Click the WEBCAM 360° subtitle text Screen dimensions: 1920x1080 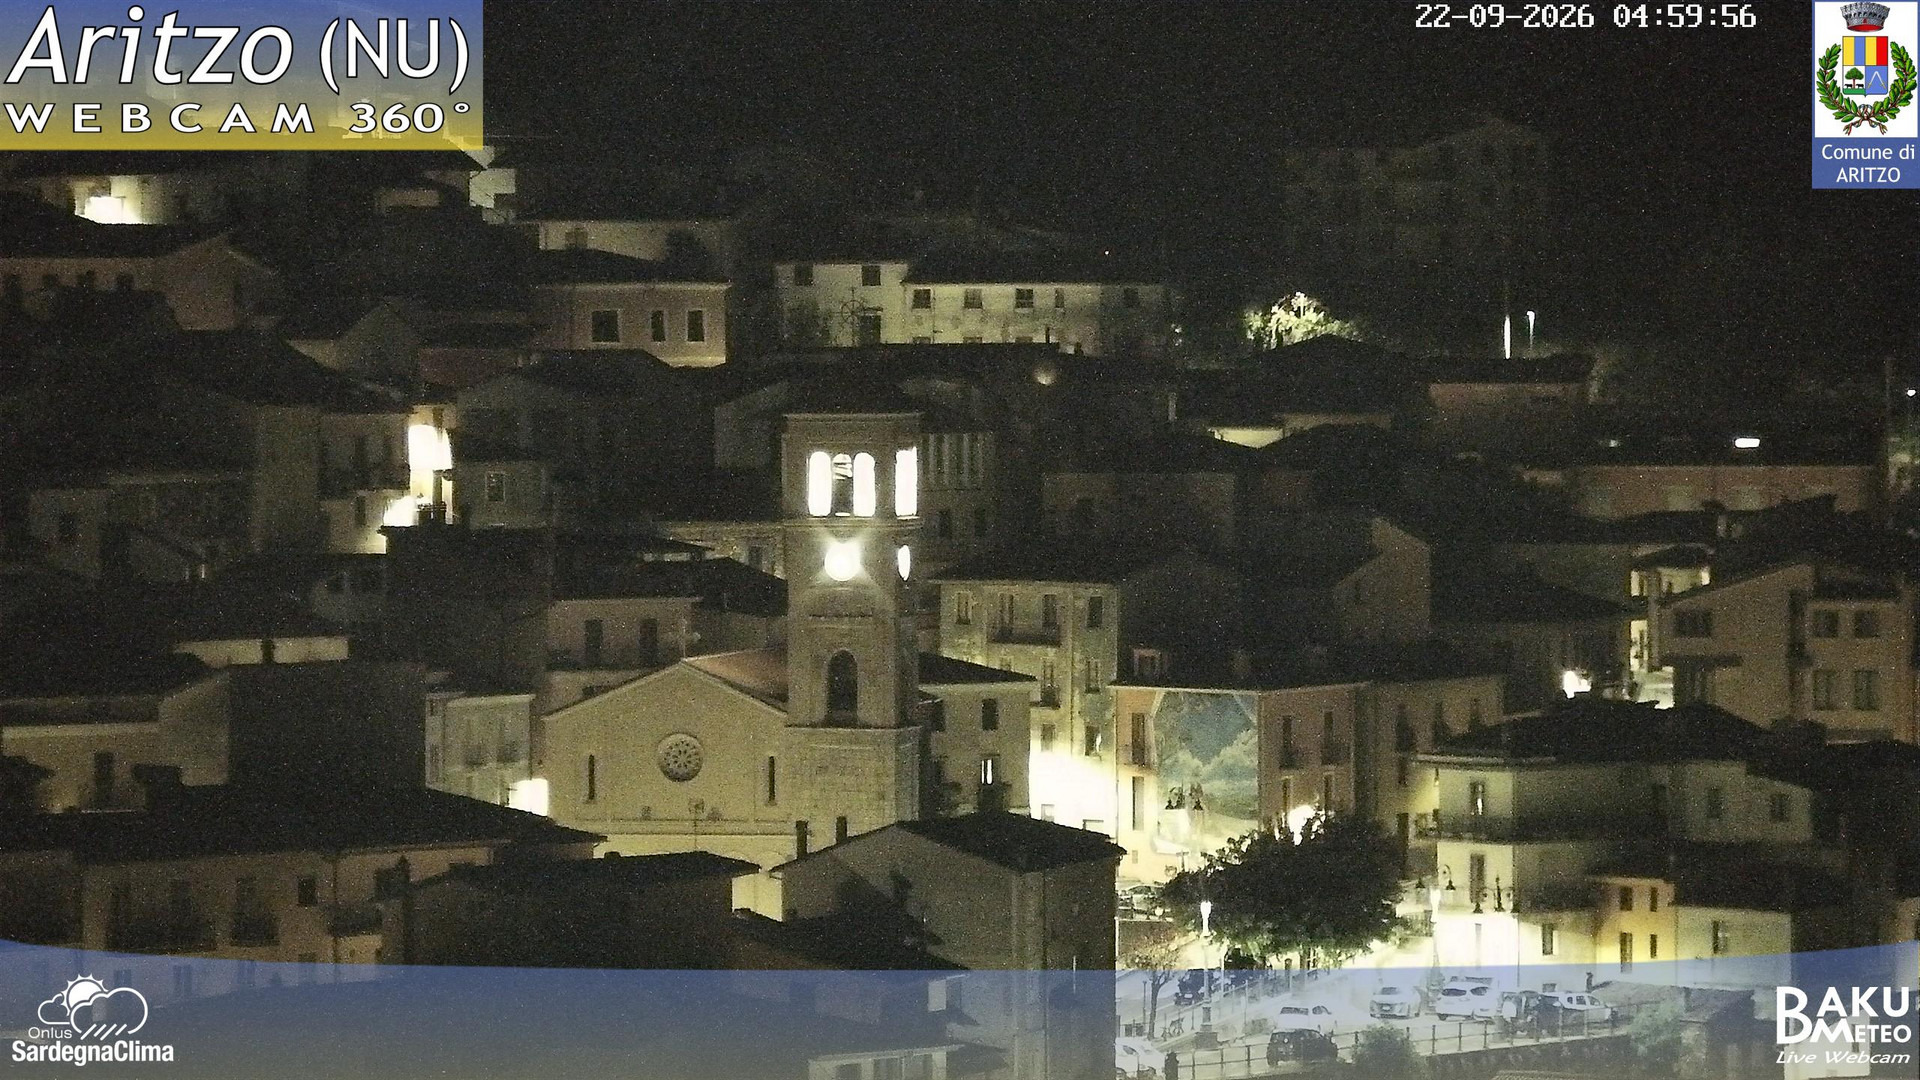237,118
